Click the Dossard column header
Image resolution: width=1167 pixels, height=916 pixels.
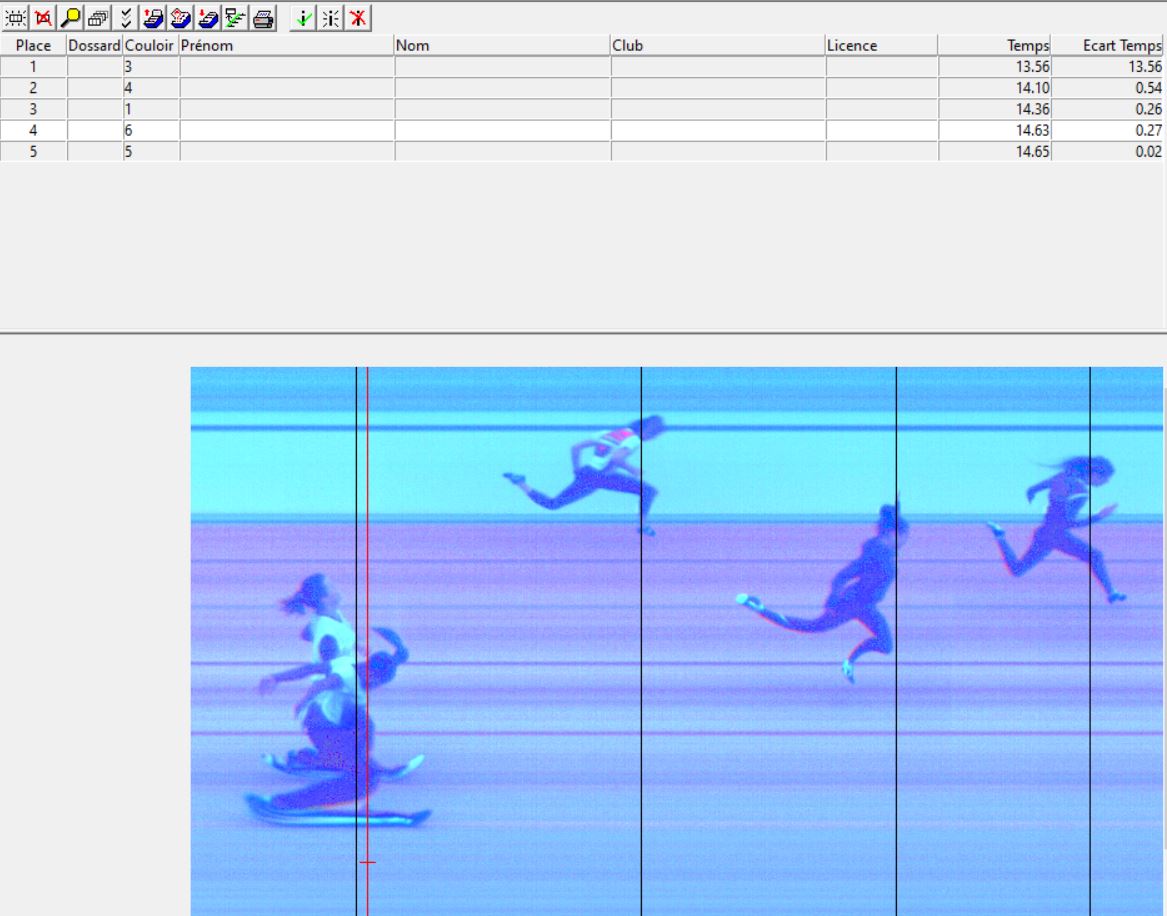95,45
